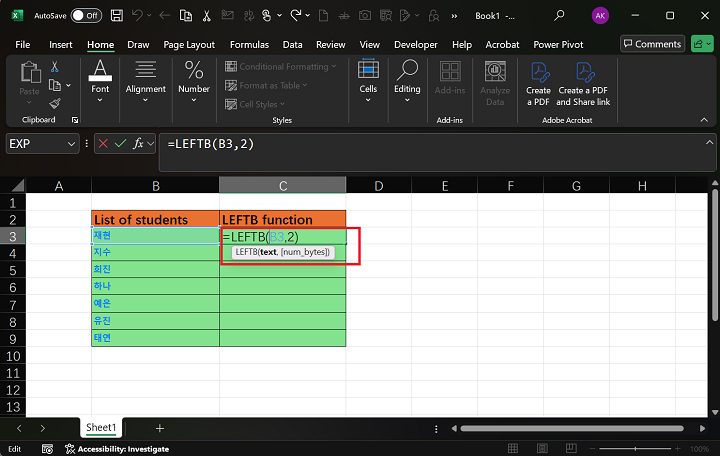Select the Sheet1 tab
720x456 pixels.
(x=100, y=428)
